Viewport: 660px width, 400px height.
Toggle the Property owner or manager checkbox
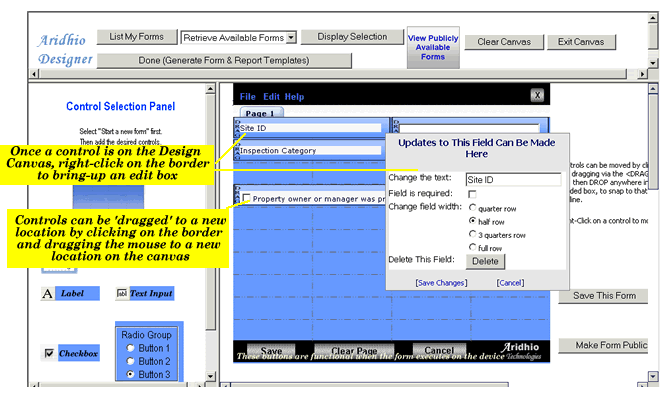click(247, 198)
